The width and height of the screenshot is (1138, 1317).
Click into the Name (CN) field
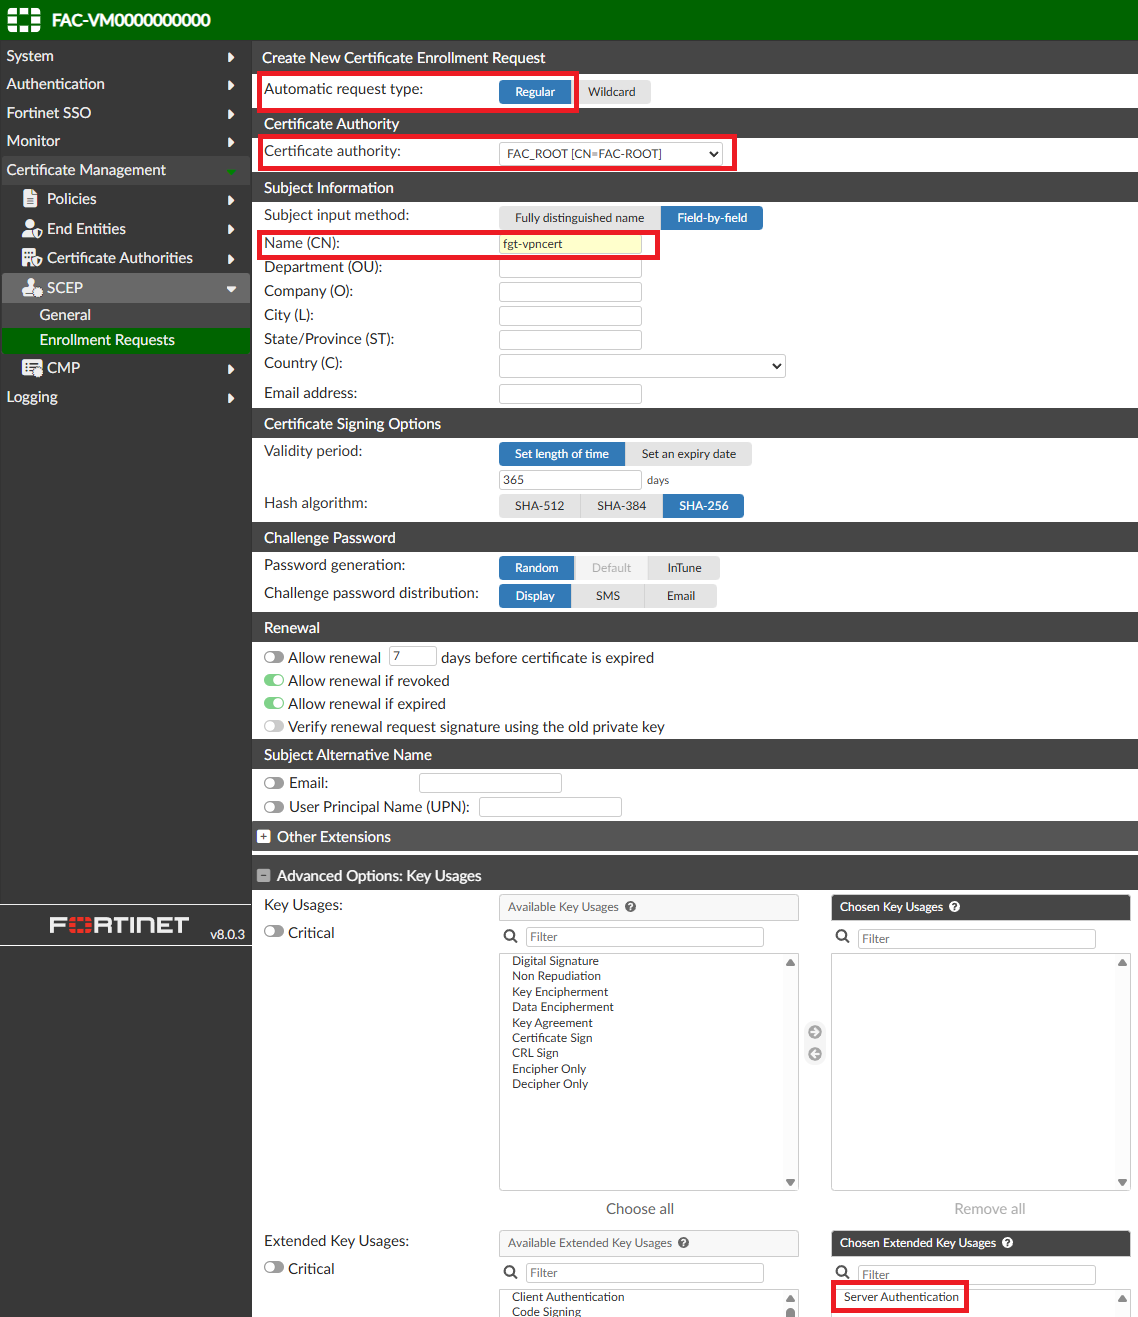pyautogui.click(x=570, y=244)
